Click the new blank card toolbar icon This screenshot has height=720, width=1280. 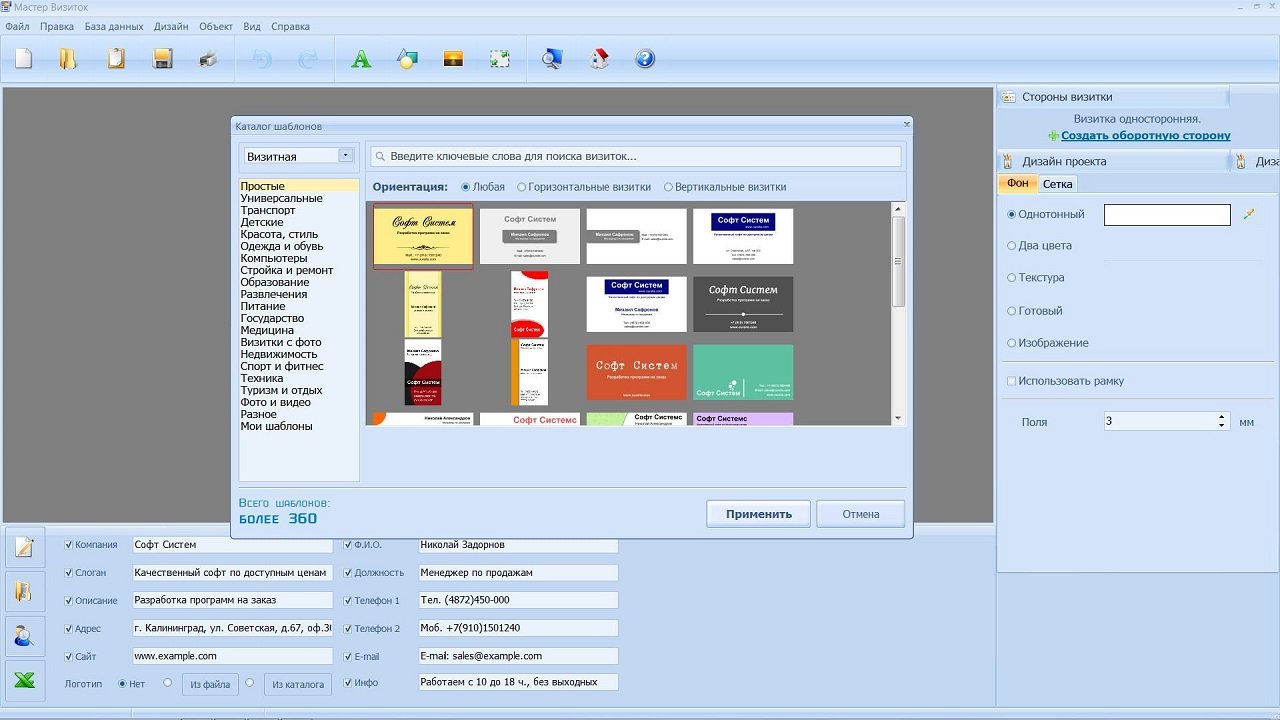tap(23, 59)
